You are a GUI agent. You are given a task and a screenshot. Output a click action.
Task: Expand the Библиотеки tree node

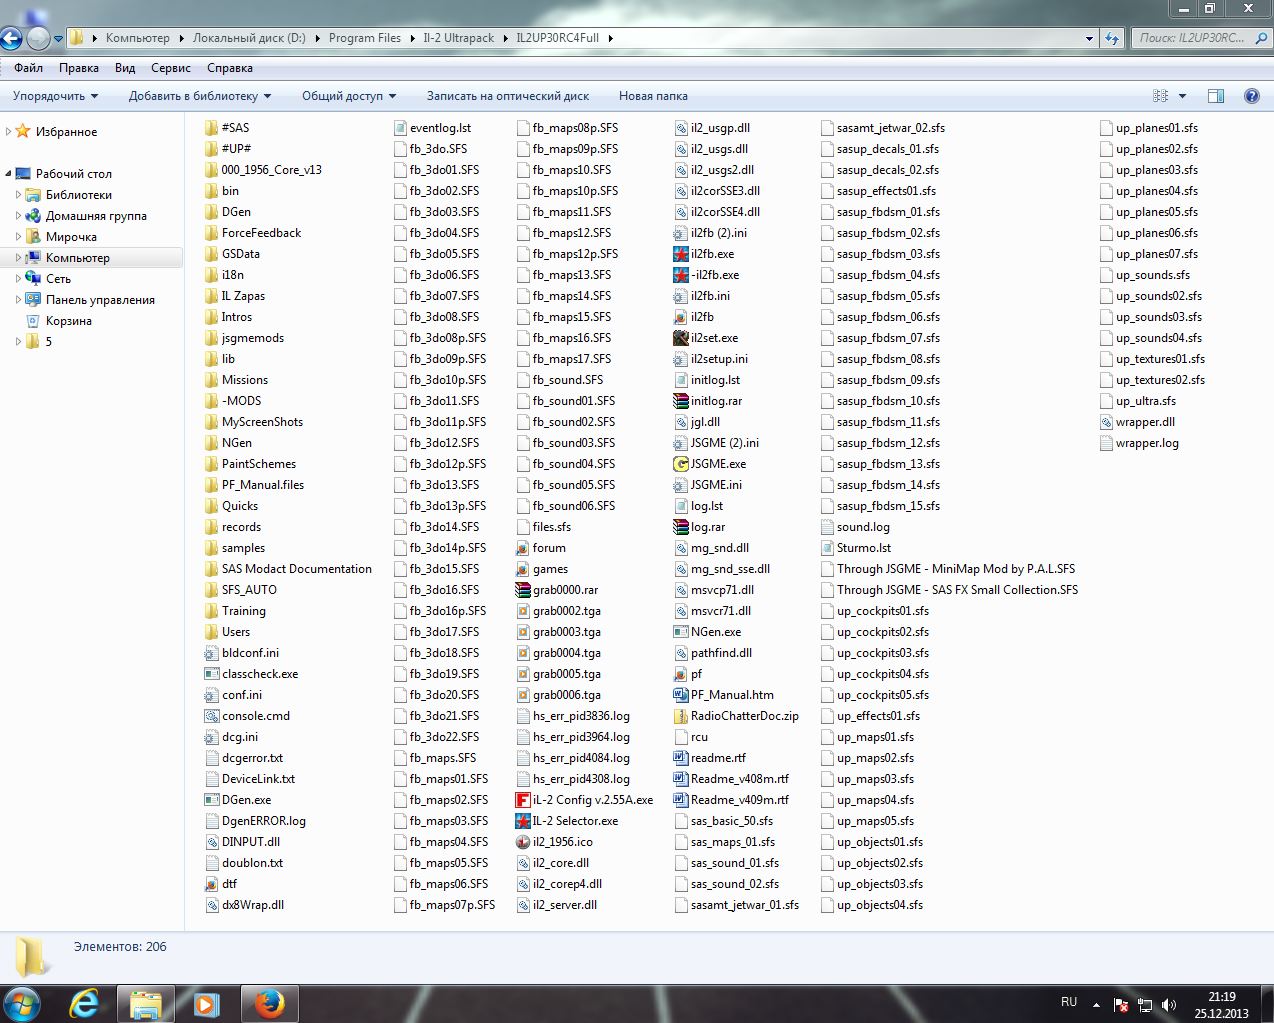click(18, 195)
